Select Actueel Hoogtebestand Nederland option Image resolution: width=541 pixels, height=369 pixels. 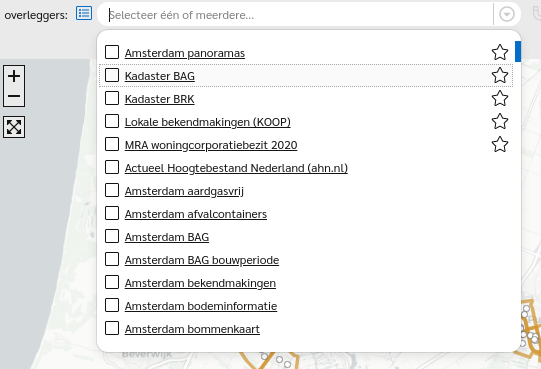[x=236, y=168]
